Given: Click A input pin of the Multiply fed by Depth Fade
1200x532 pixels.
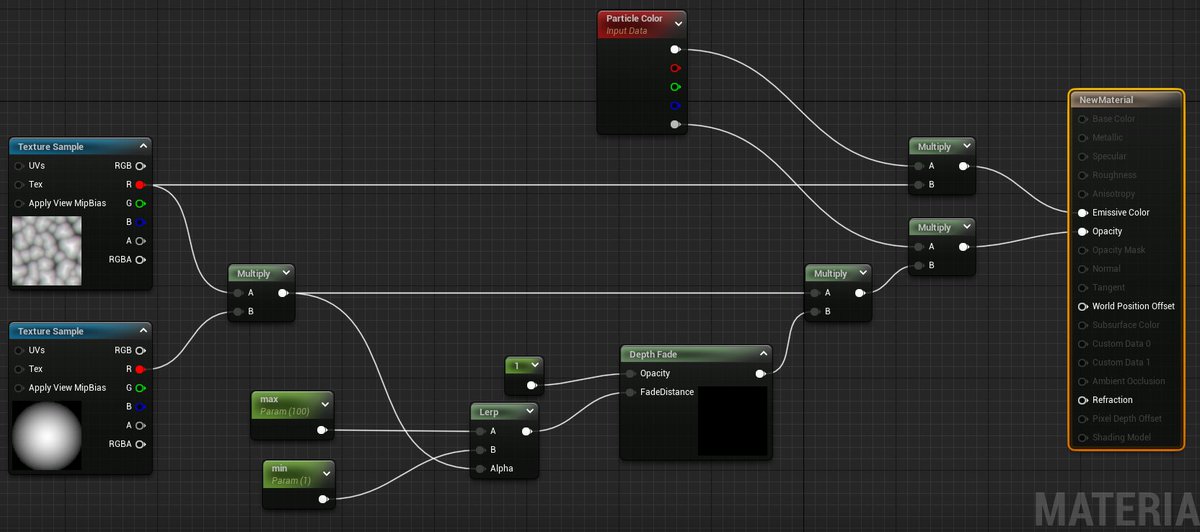Looking at the screenshot, I should click(x=814, y=293).
